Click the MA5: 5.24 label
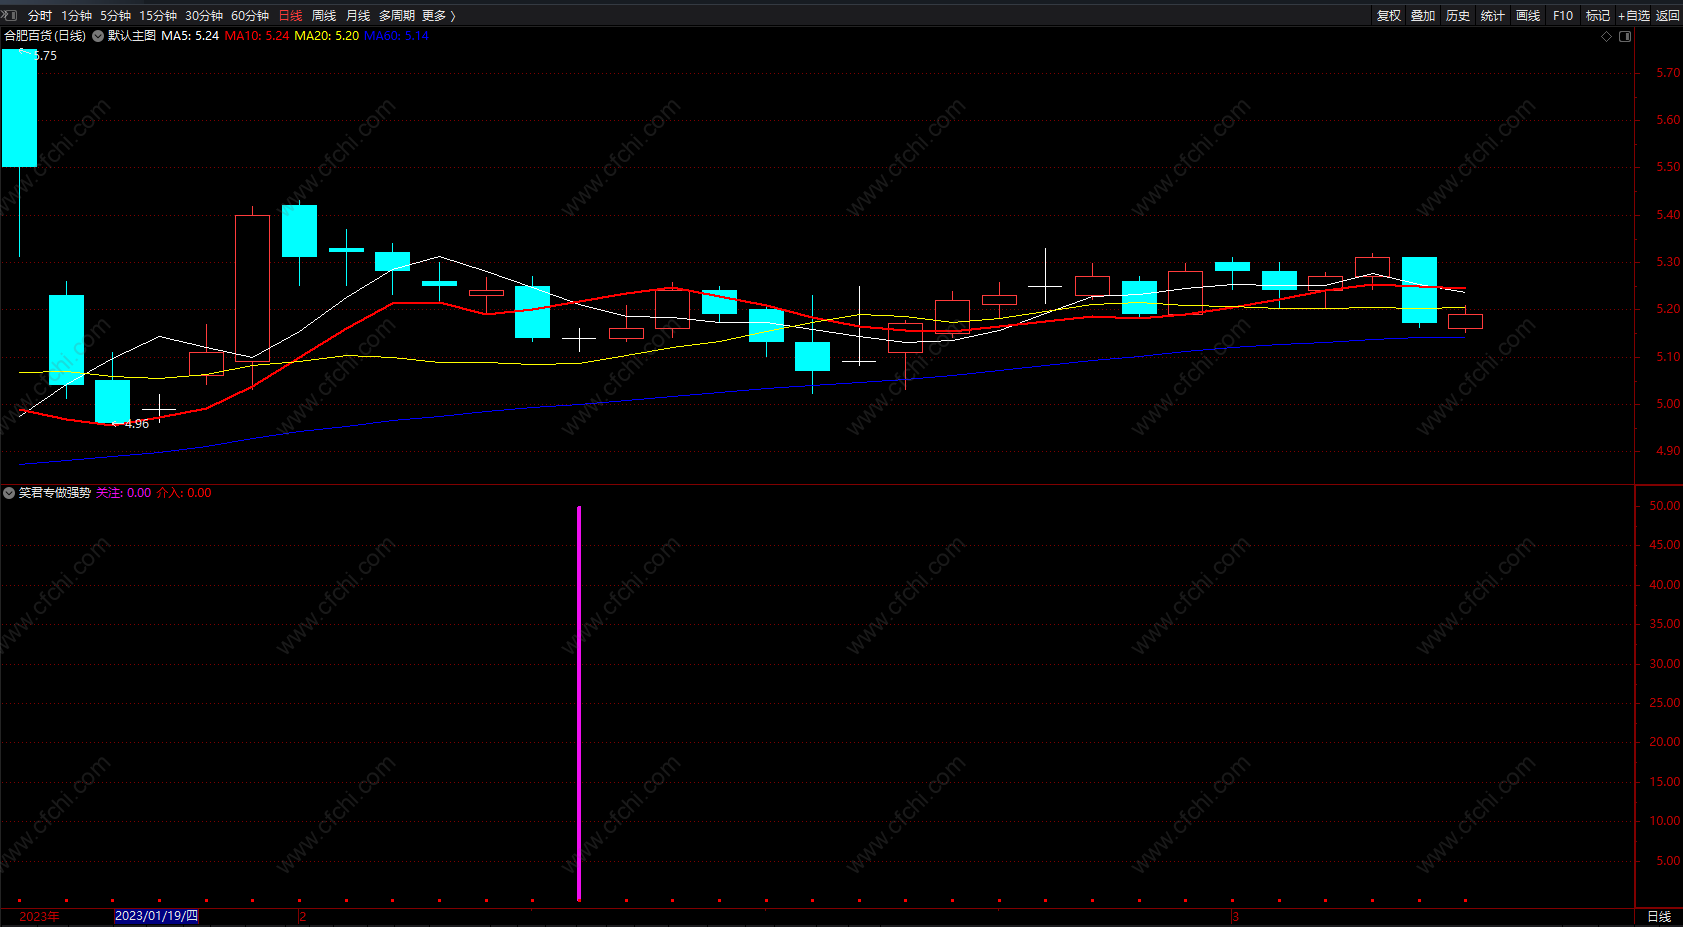Image resolution: width=1683 pixels, height=927 pixels. click(190, 36)
